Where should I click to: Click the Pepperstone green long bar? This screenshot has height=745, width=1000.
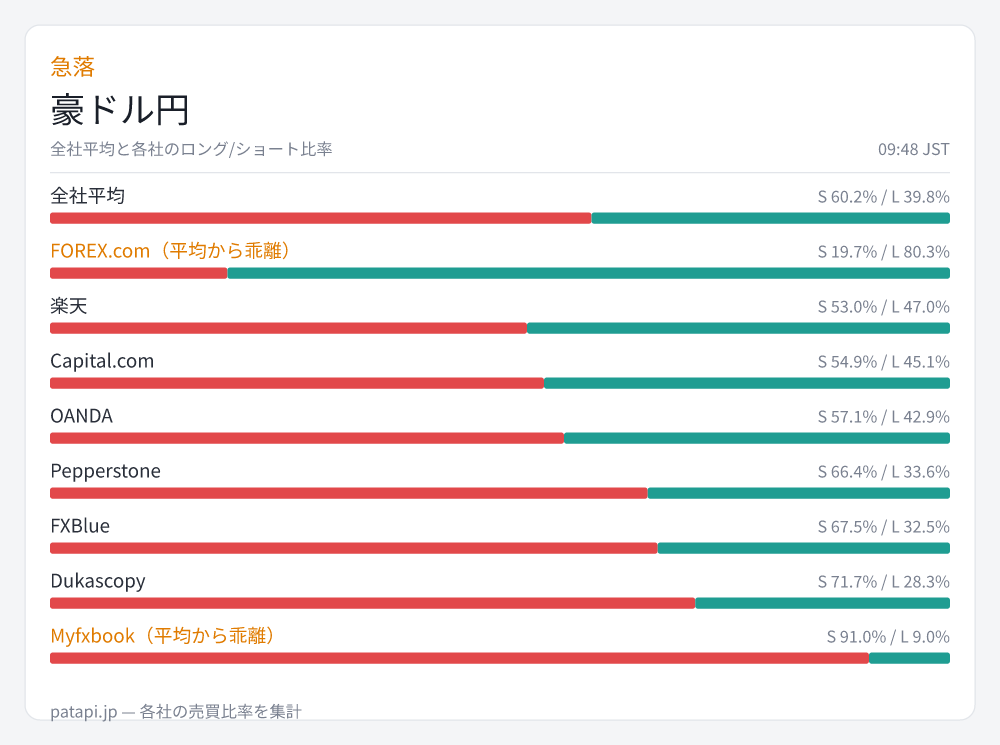click(x=799, y=493)
